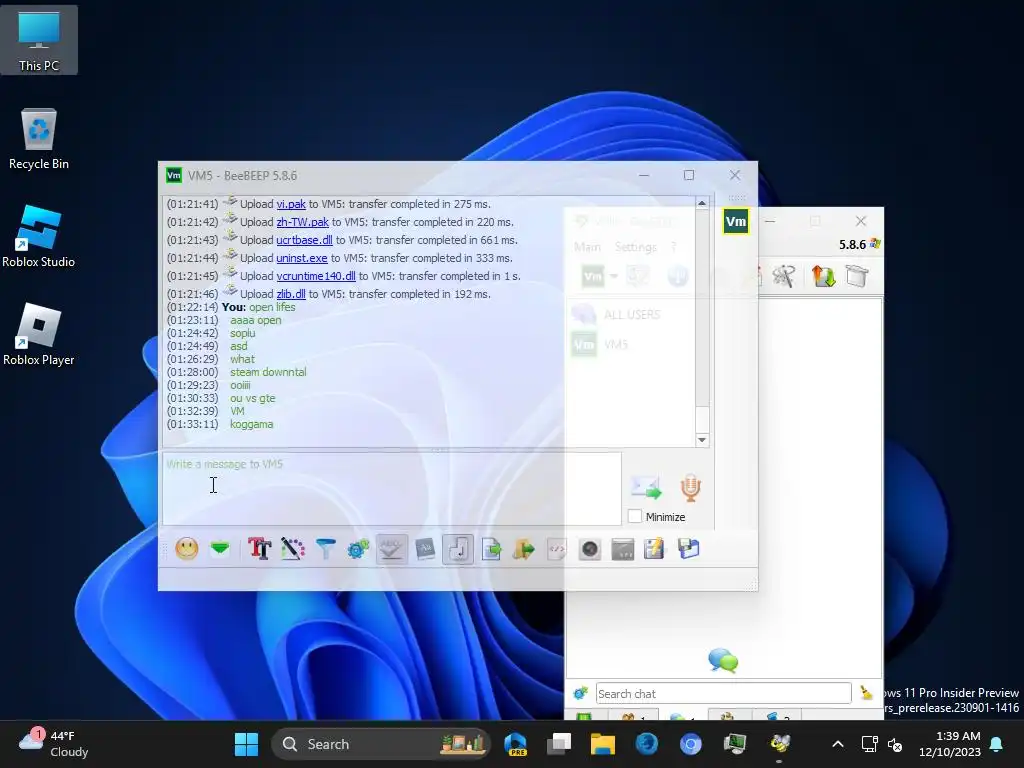Click the send file document icon
Viewport: 1024px width, 768px height.
tap(491, 549)
